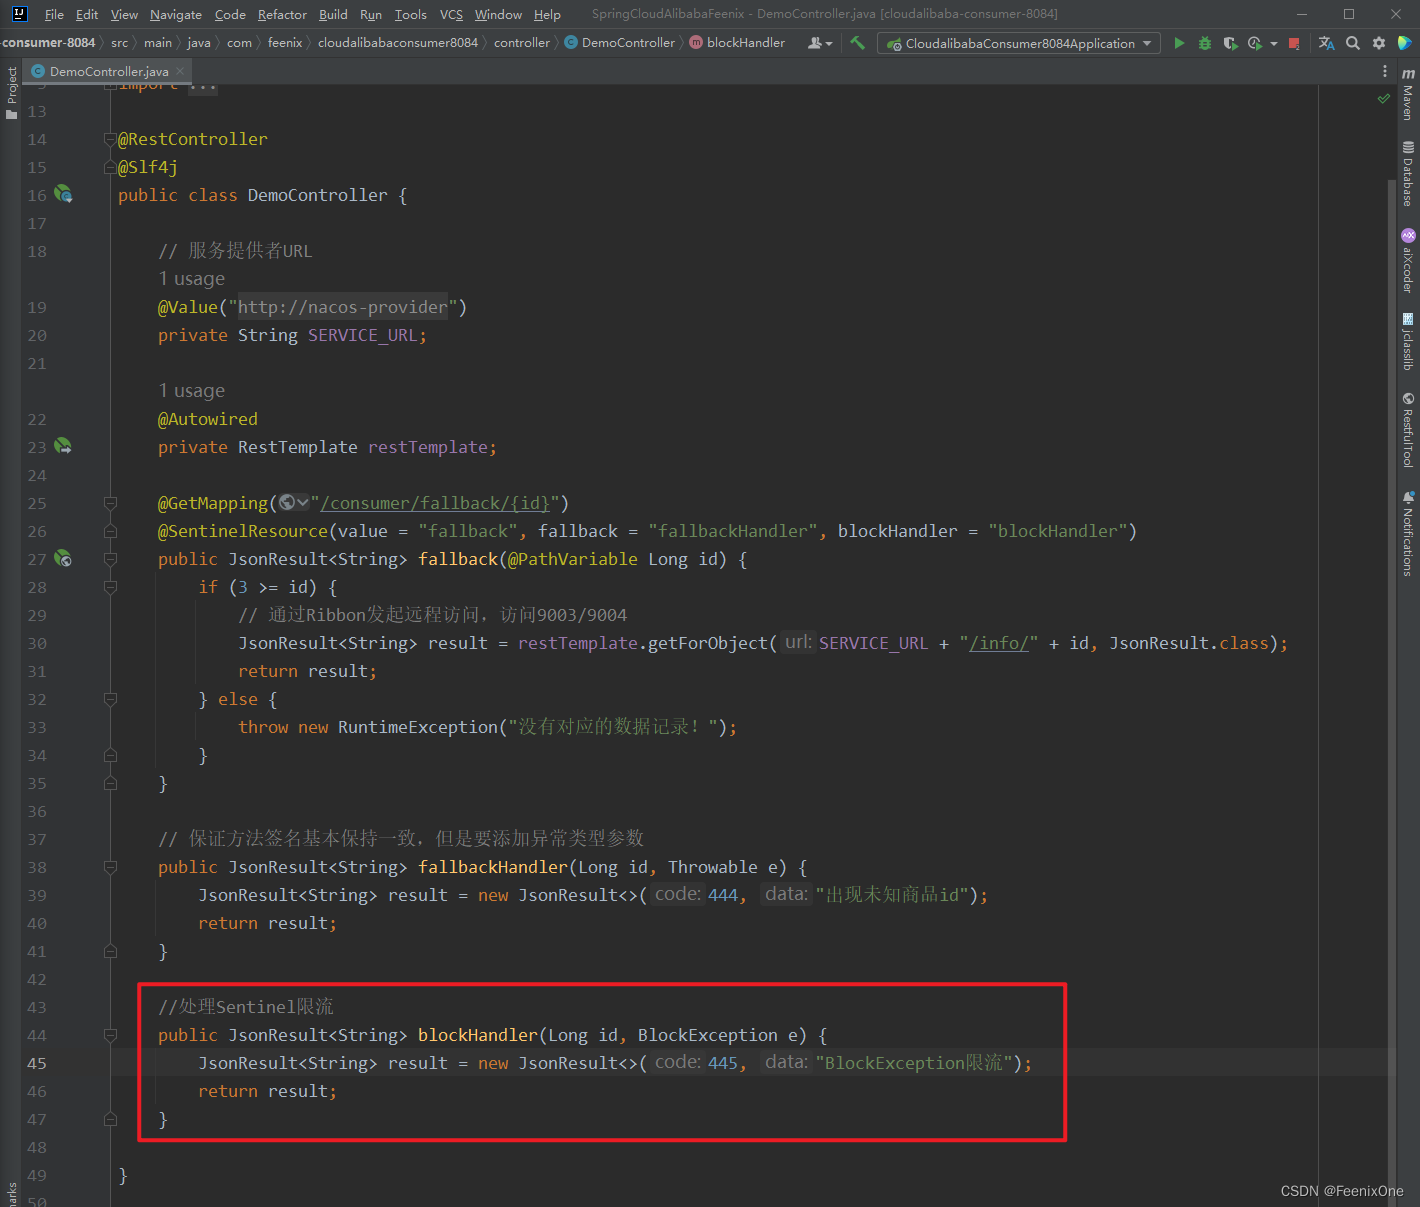Screen dimensions: 1420x1207
Task: Click line number 45 in the gutter
Action: tap(37, 1063)
